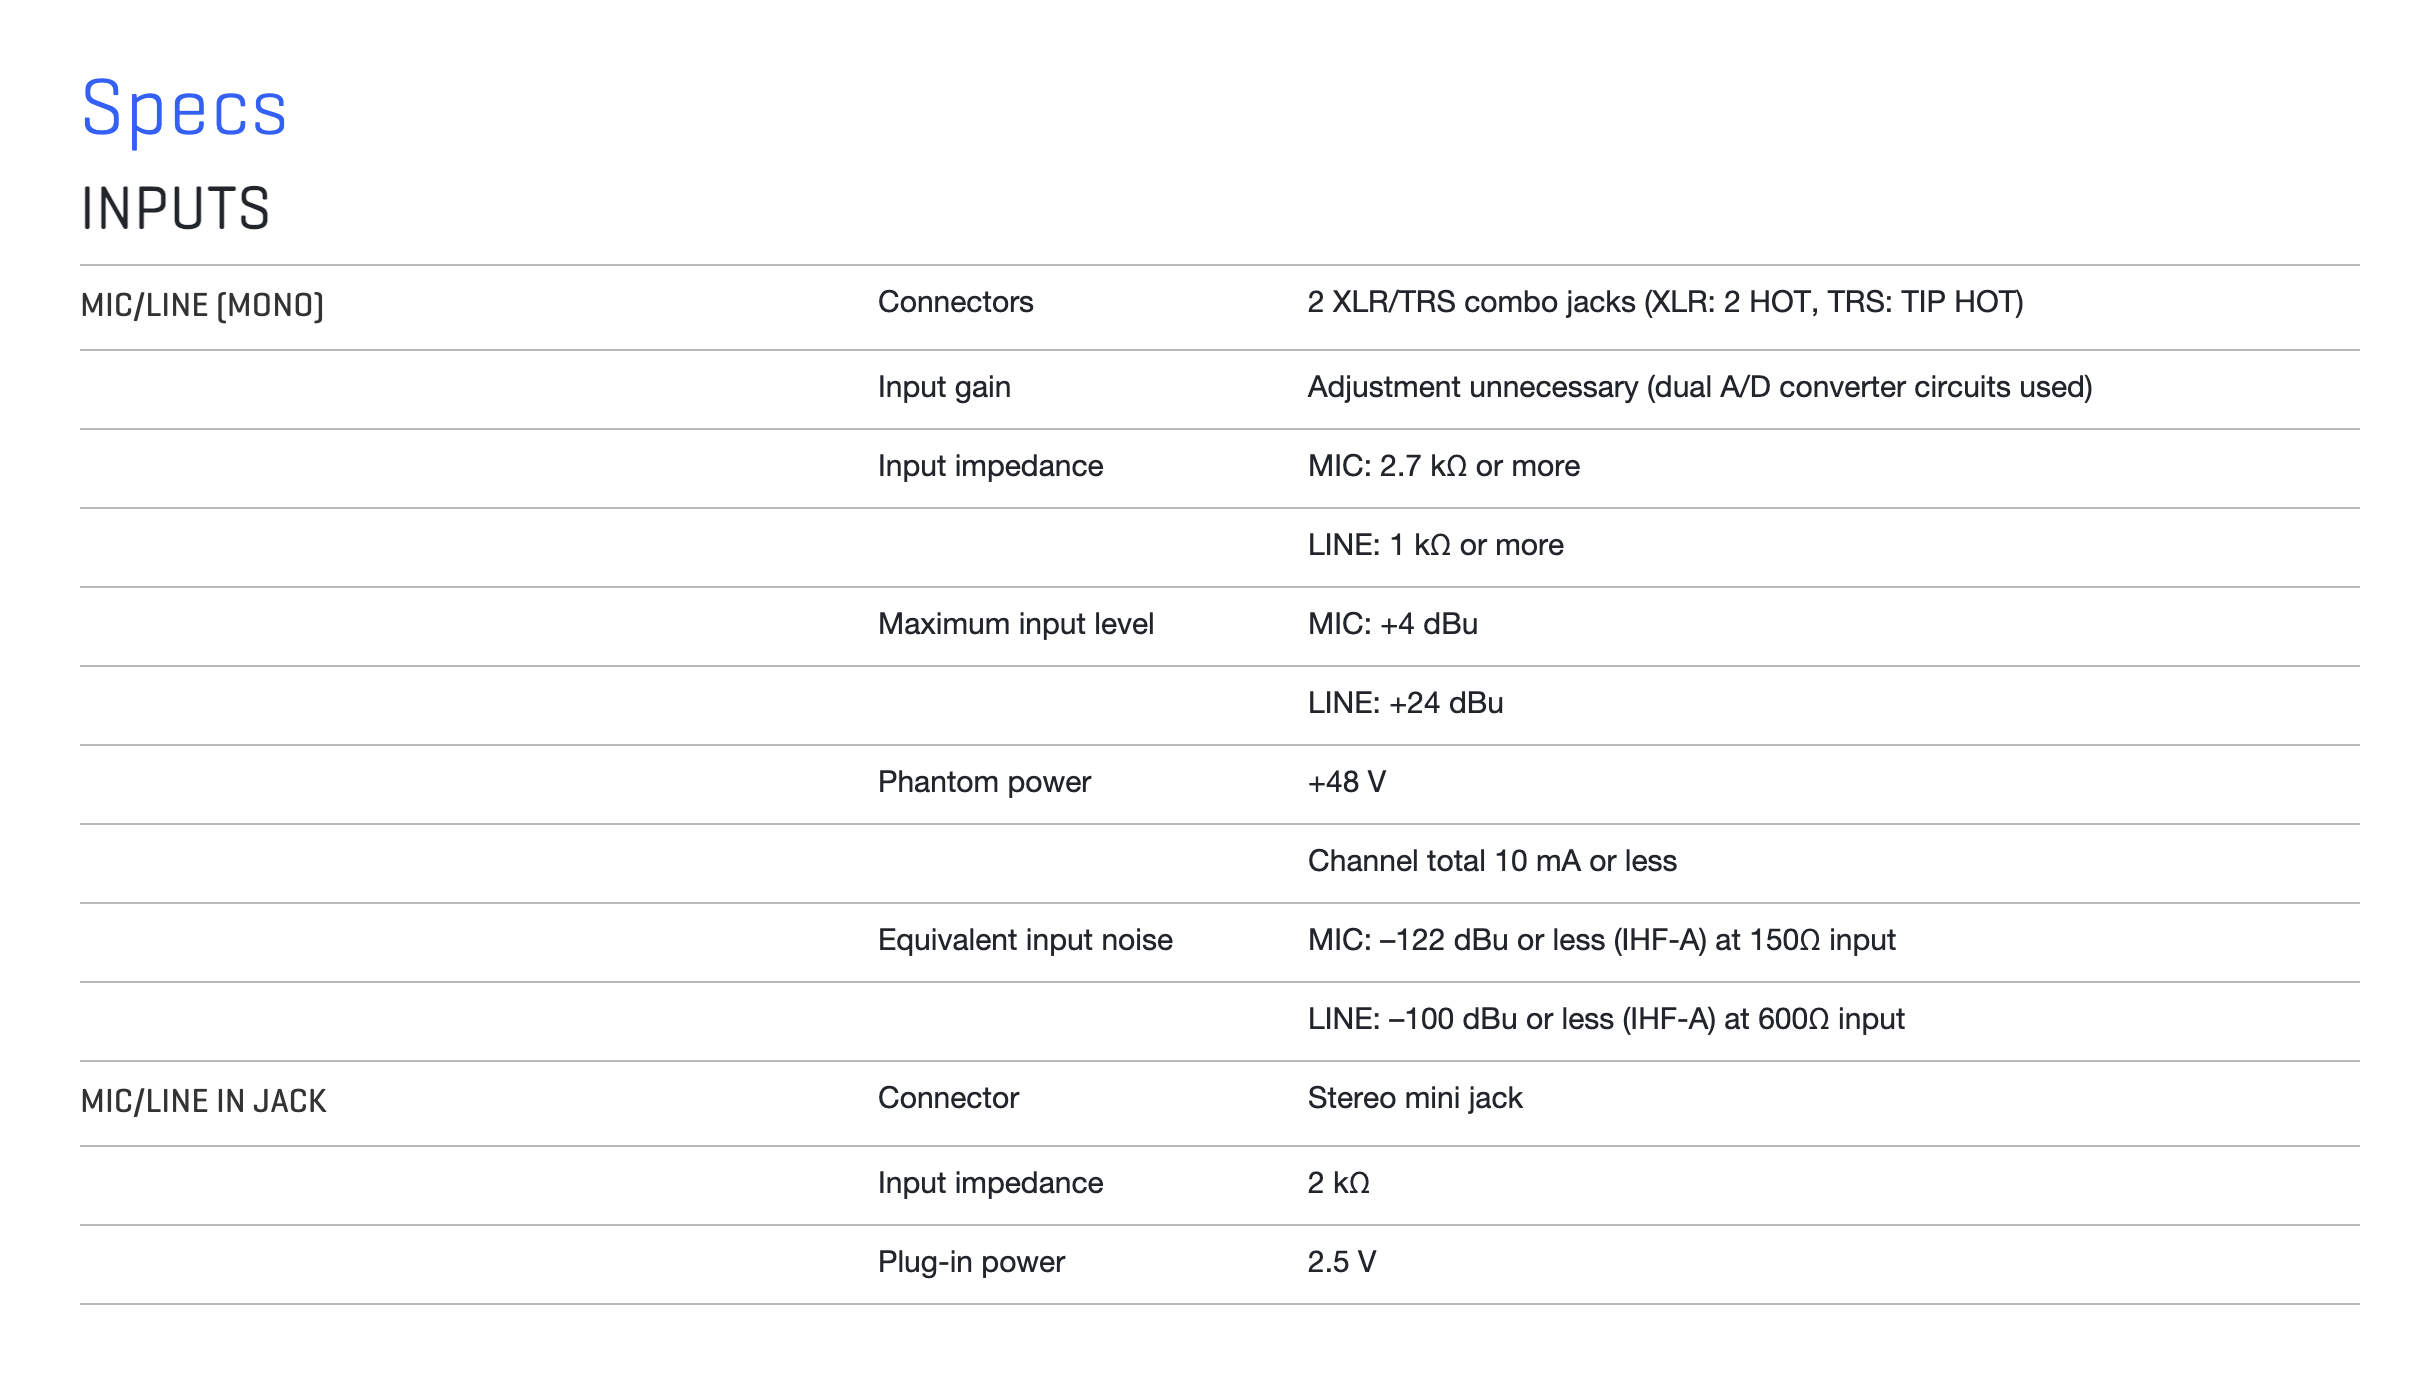Select the dual A/D converter text
This screenshot has height=1382, width=2430.
(x=1870, y=388)
